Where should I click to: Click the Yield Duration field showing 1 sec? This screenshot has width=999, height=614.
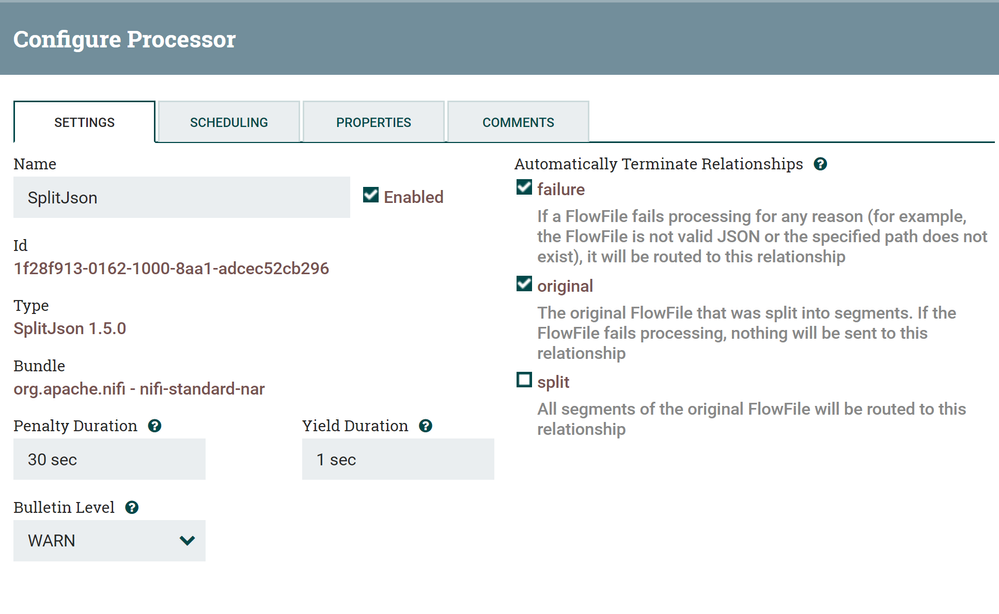[397, 459]
